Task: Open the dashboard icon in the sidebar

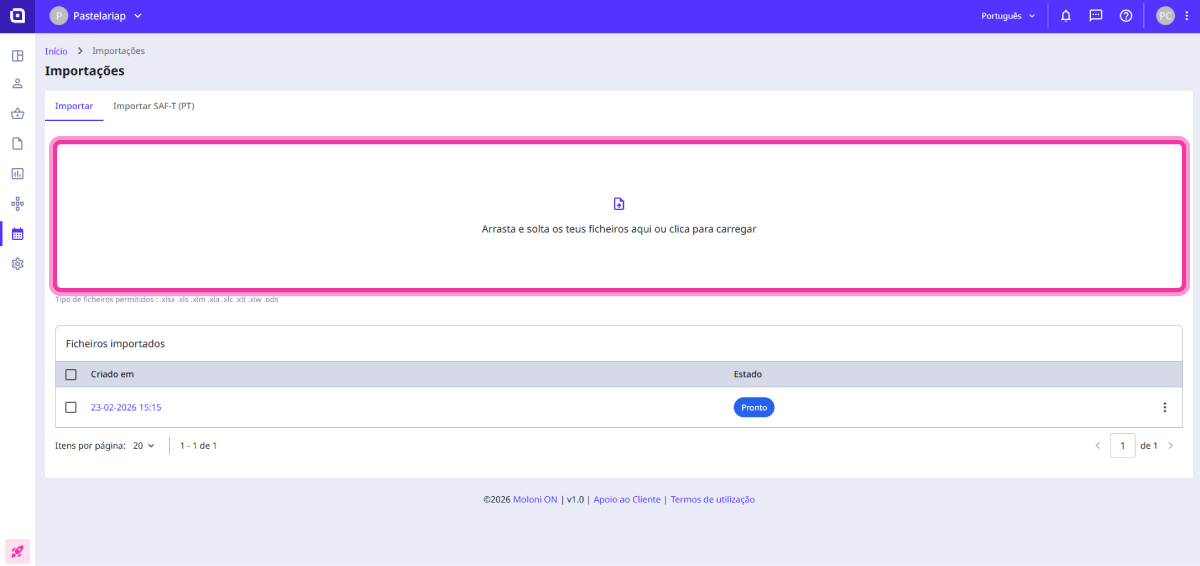Action: tap(17, 55)
